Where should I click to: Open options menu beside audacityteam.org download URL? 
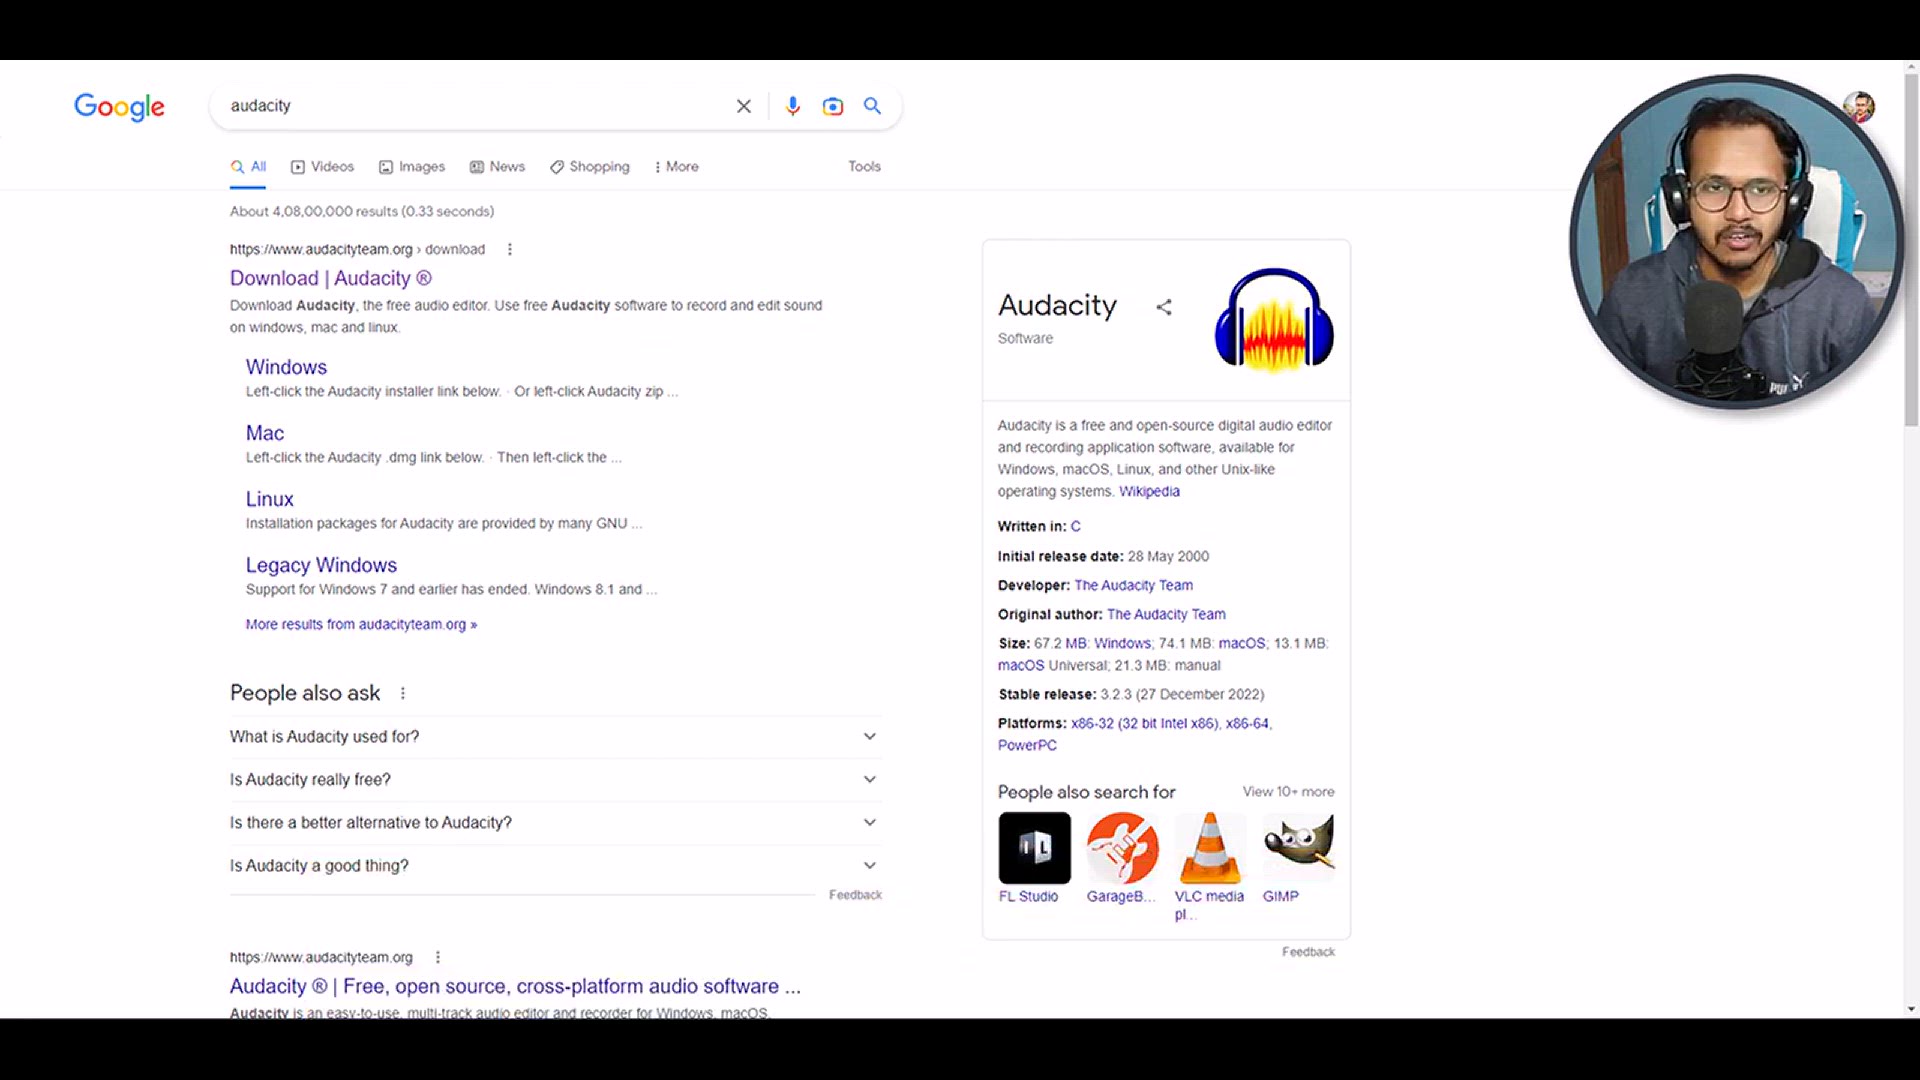coord(510,249)
